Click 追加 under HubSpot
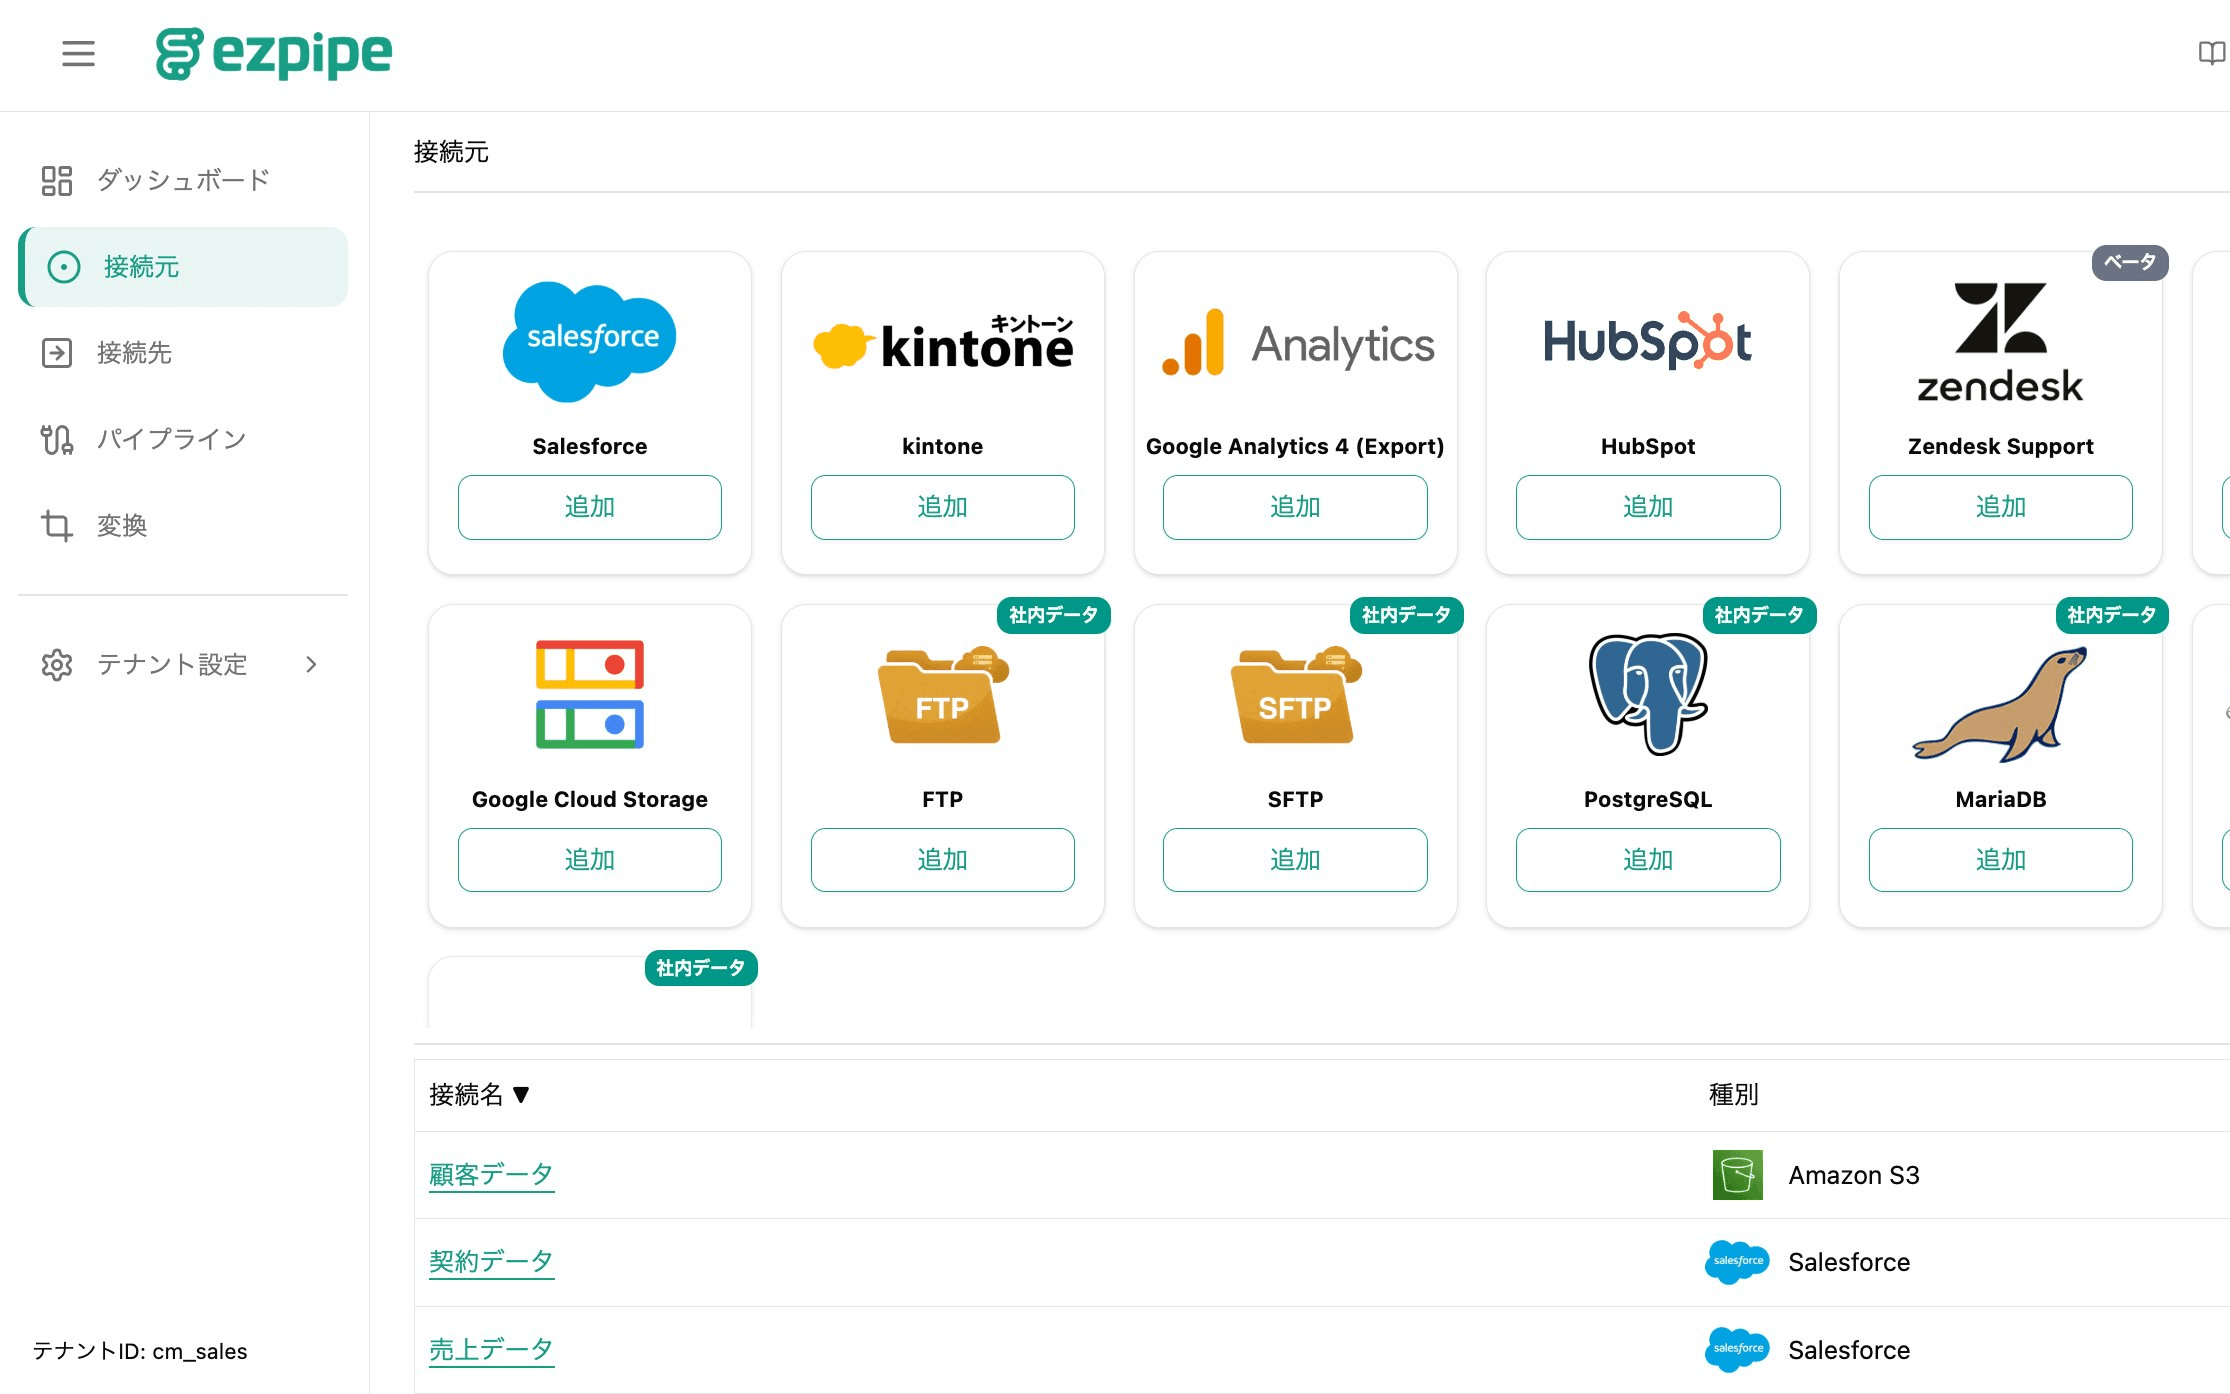The width and height of the screenshot is (2230, 1394). point(1648,507)
